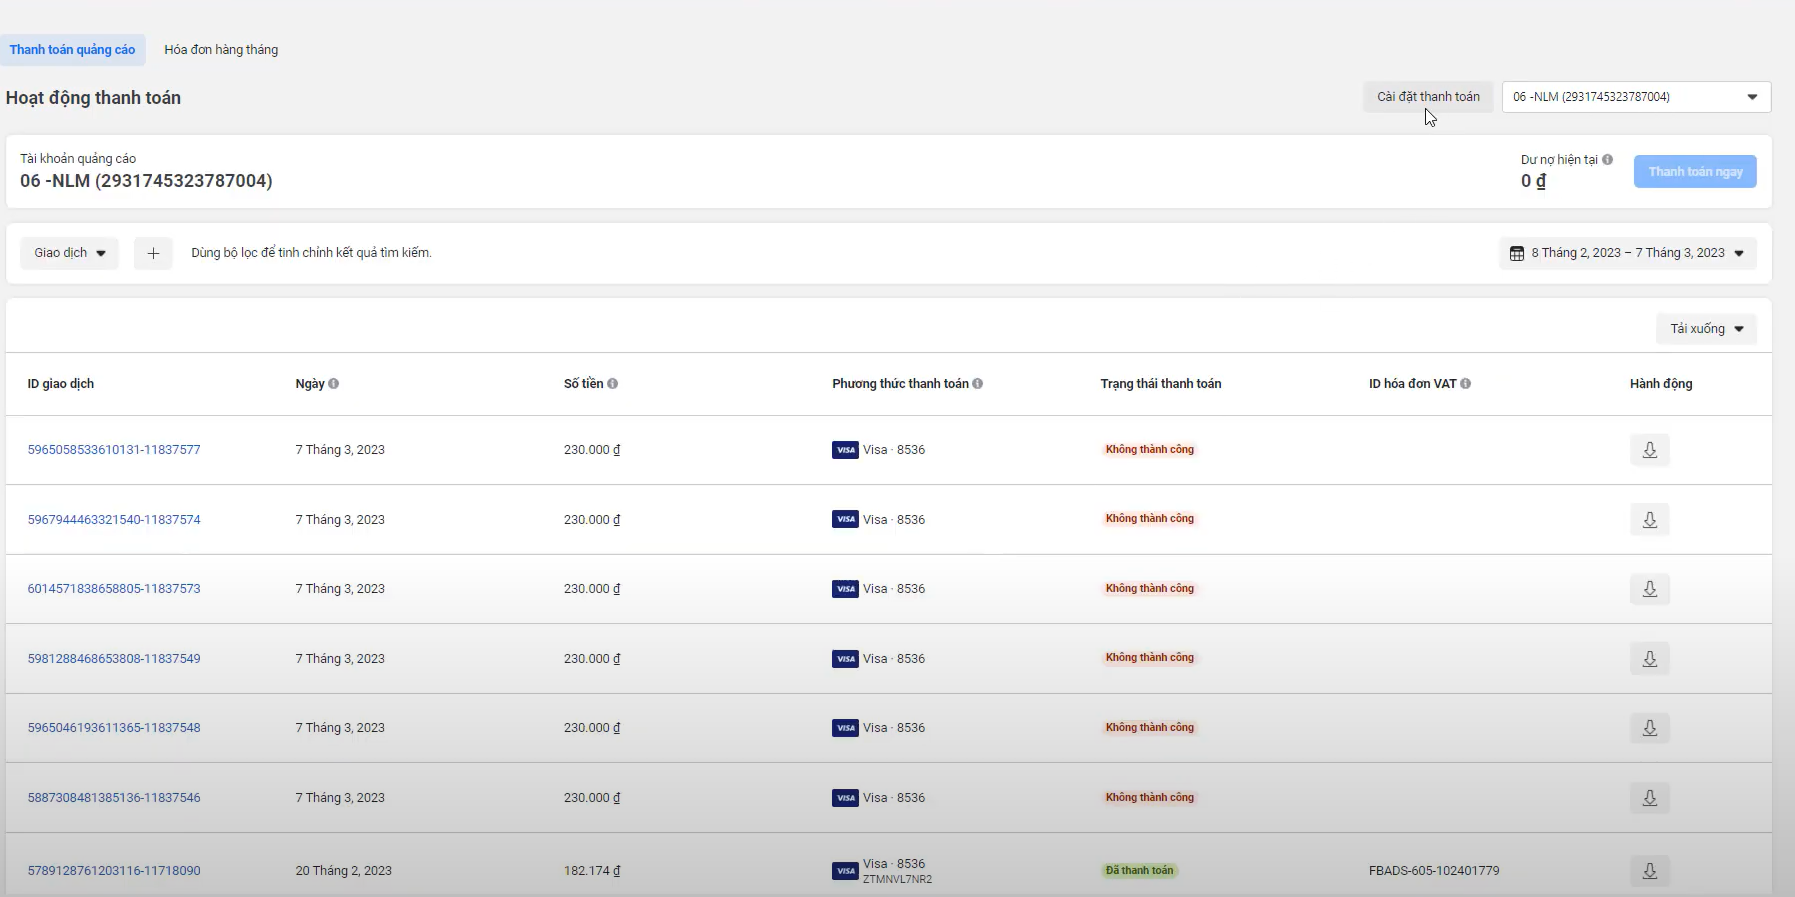
Task: Open the date range picker dropdown
Action: point(1627,253)
